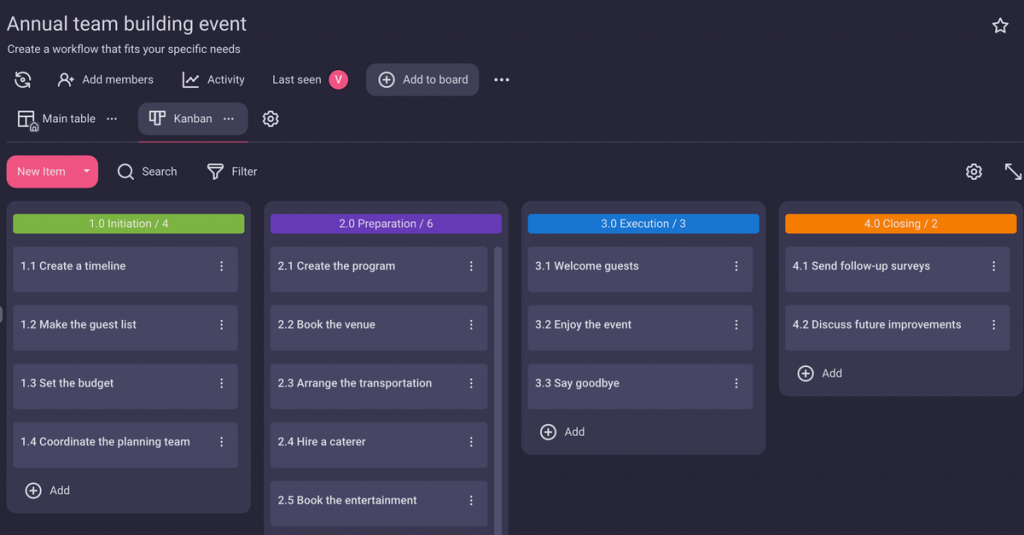Click the Last seen user avatar

[x=338, y=80]
